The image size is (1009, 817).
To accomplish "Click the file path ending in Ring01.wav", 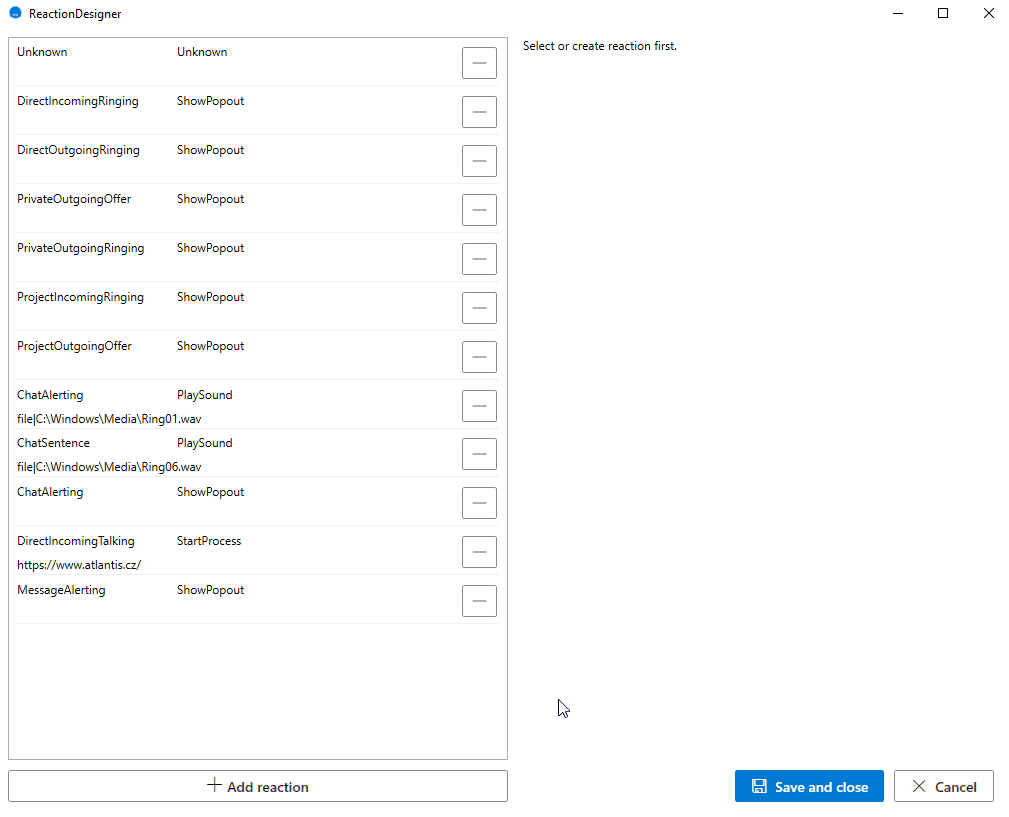I will [109, 419].
